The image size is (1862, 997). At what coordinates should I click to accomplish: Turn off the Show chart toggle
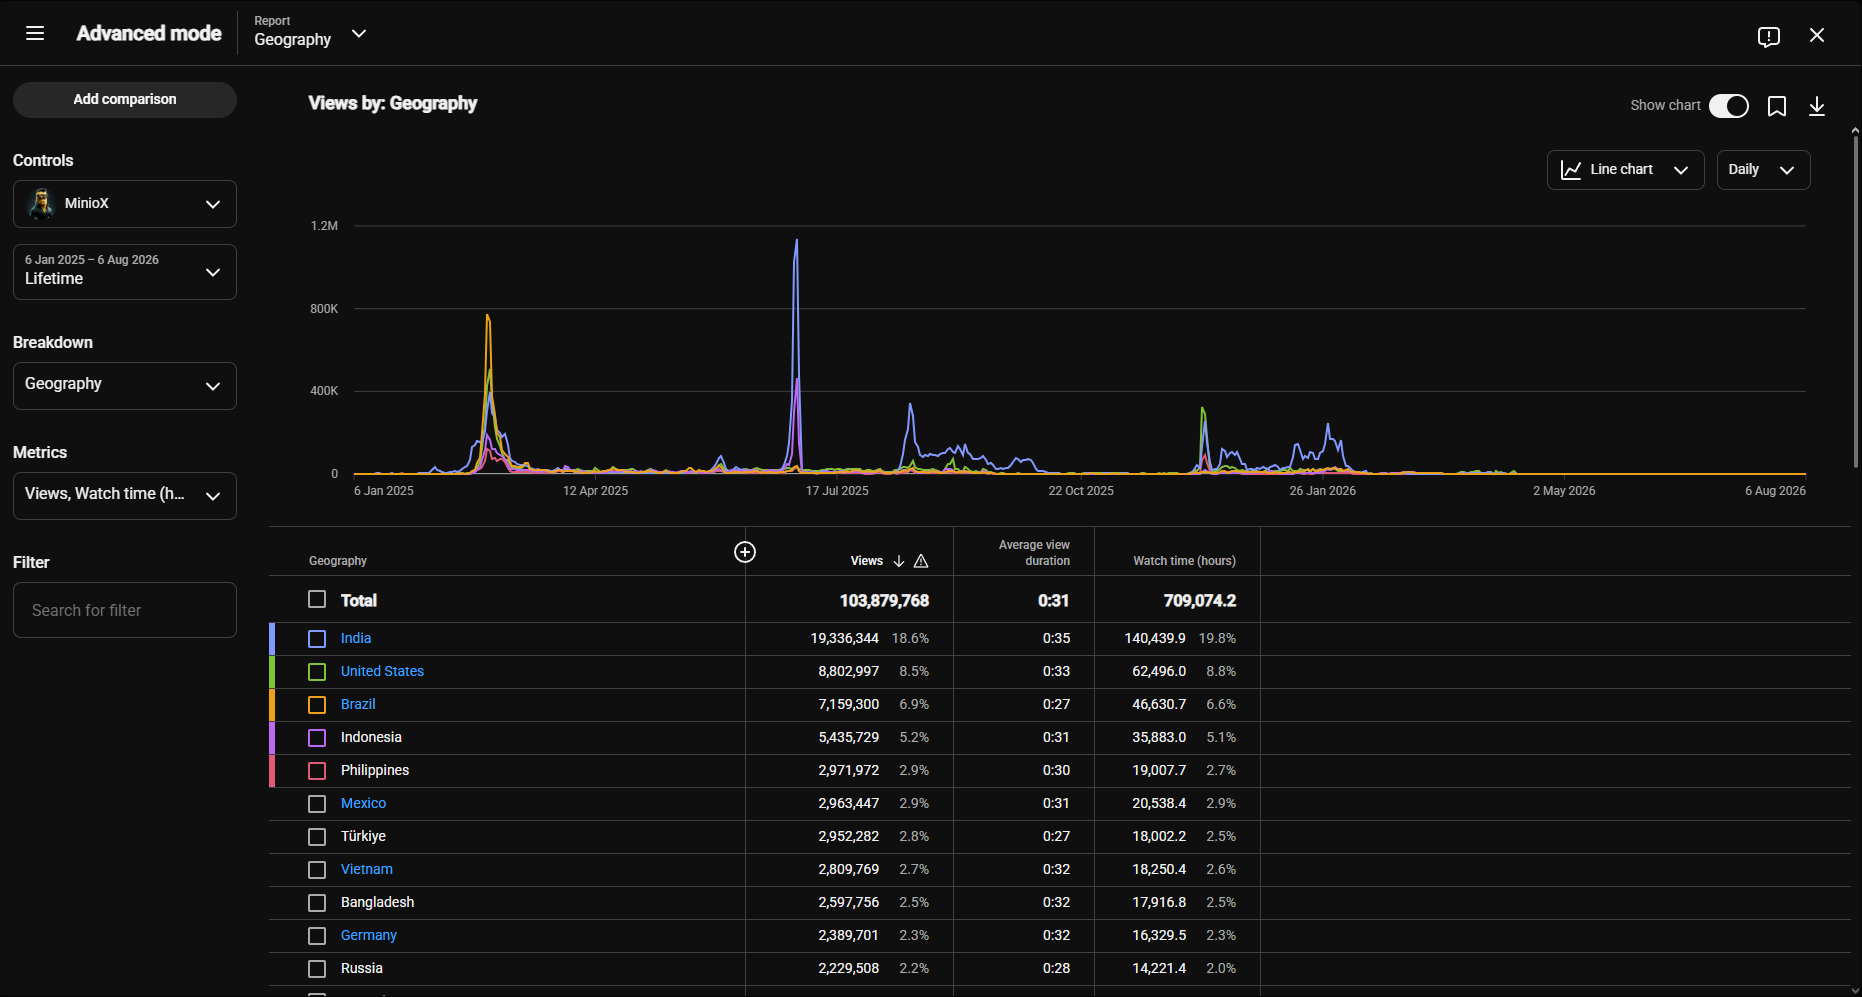pos(1729,106)
